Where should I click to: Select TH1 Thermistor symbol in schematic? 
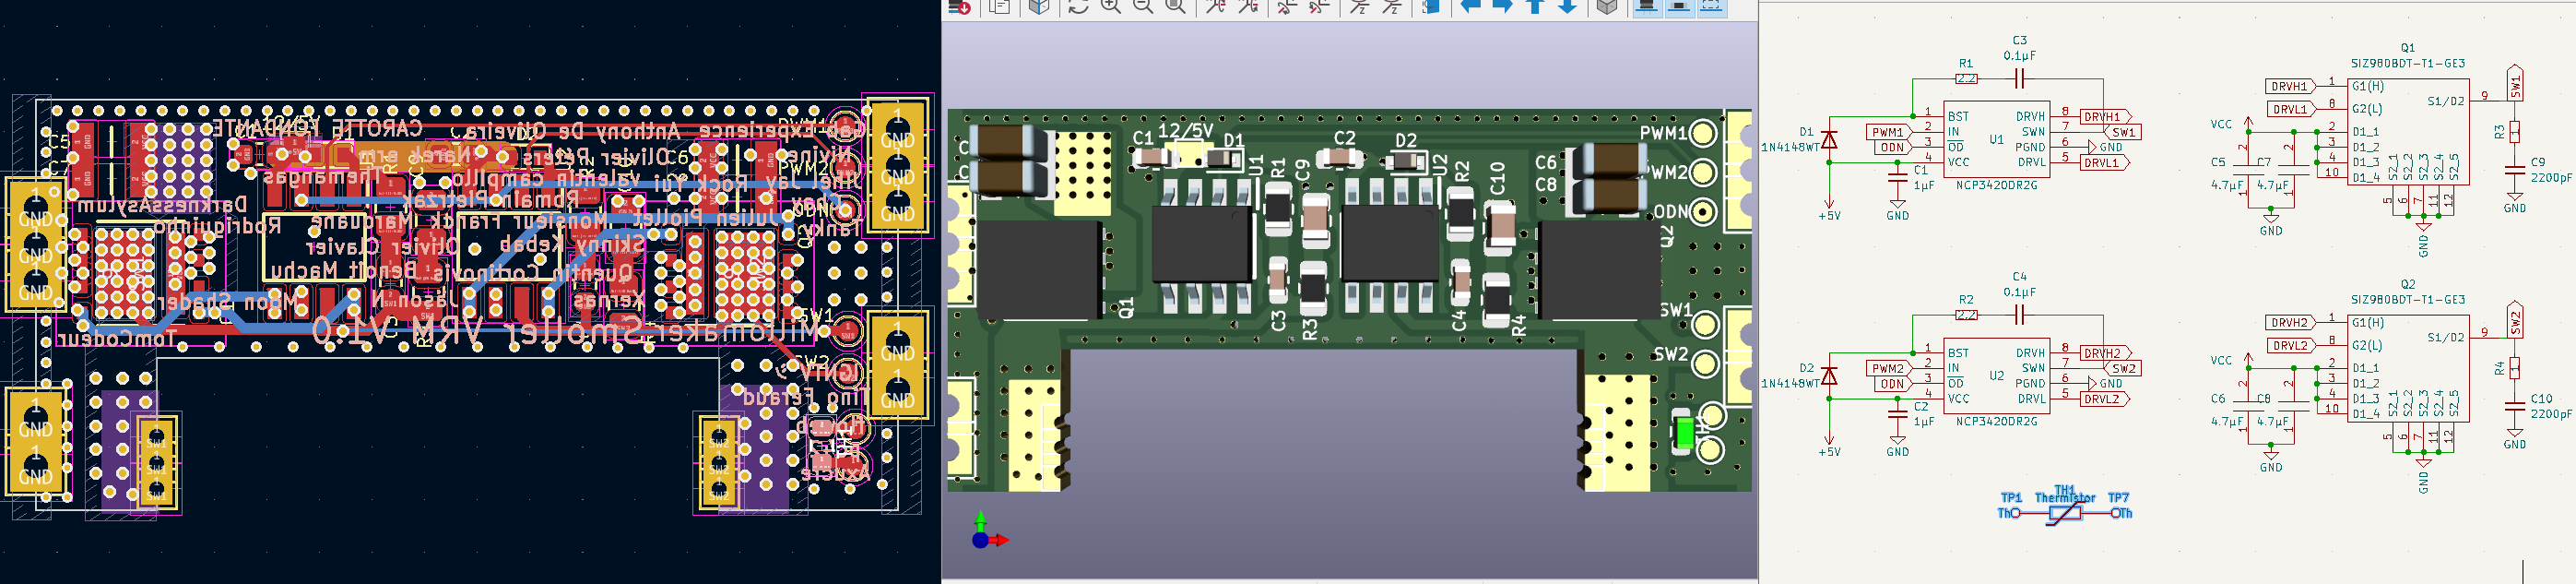pyautogui.click(x=2065, y=512)
